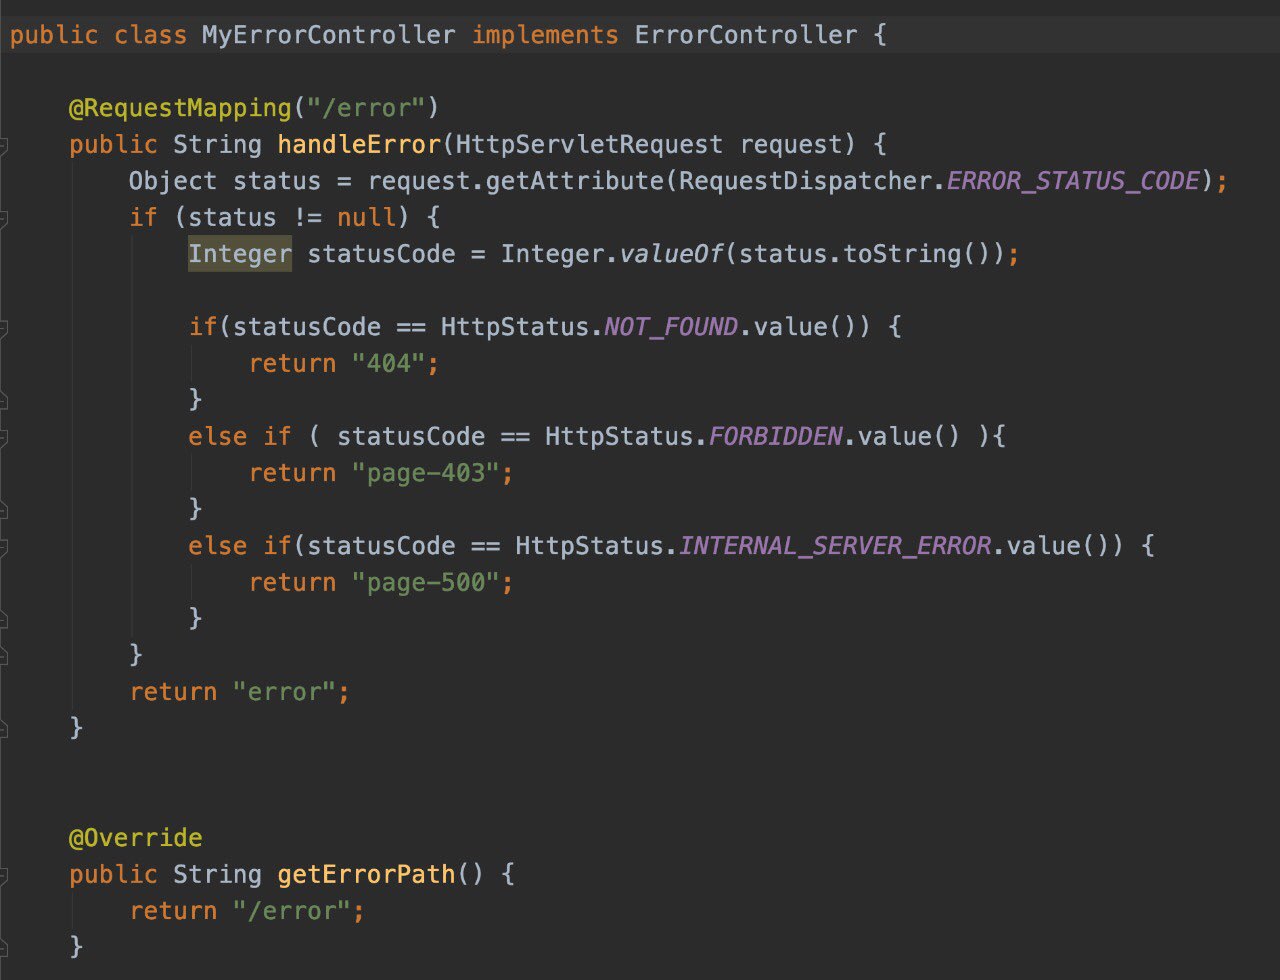Click the Object type on the status line

(172, 181)
